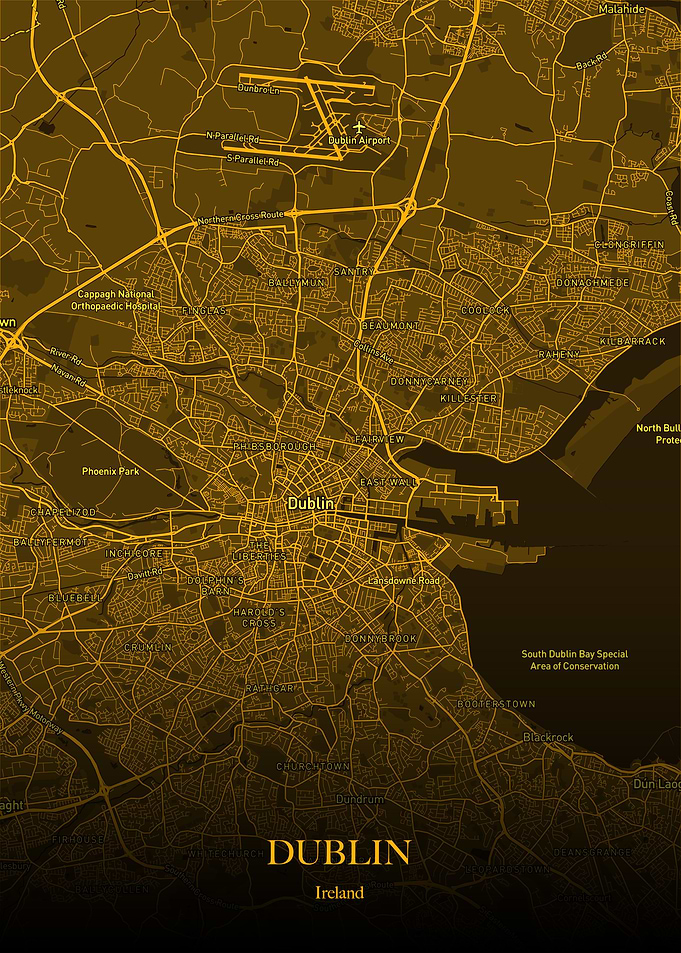Select the 'Lansdowne Road' label
Image resolution: width=681 pixels, height=953 pixels.
click(x=404, y=580)
